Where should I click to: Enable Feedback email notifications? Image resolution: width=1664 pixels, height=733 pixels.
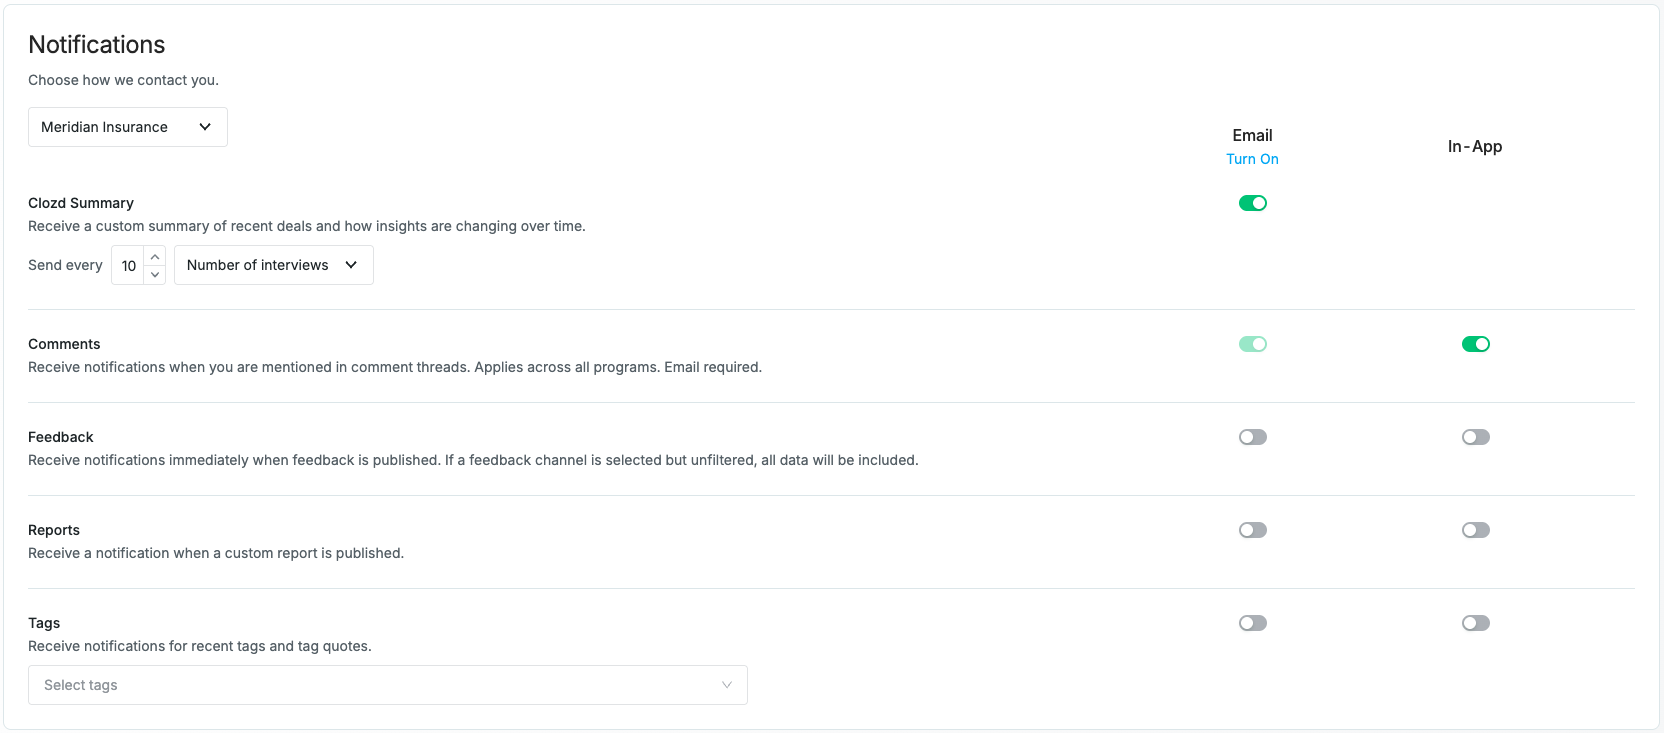pos(1253,437)
